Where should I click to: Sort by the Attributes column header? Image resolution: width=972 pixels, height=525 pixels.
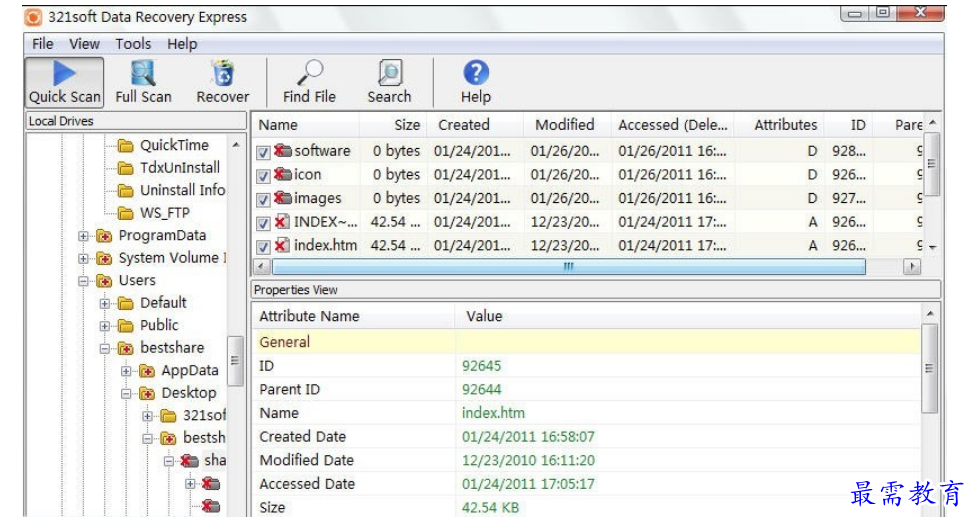[780, 125]
